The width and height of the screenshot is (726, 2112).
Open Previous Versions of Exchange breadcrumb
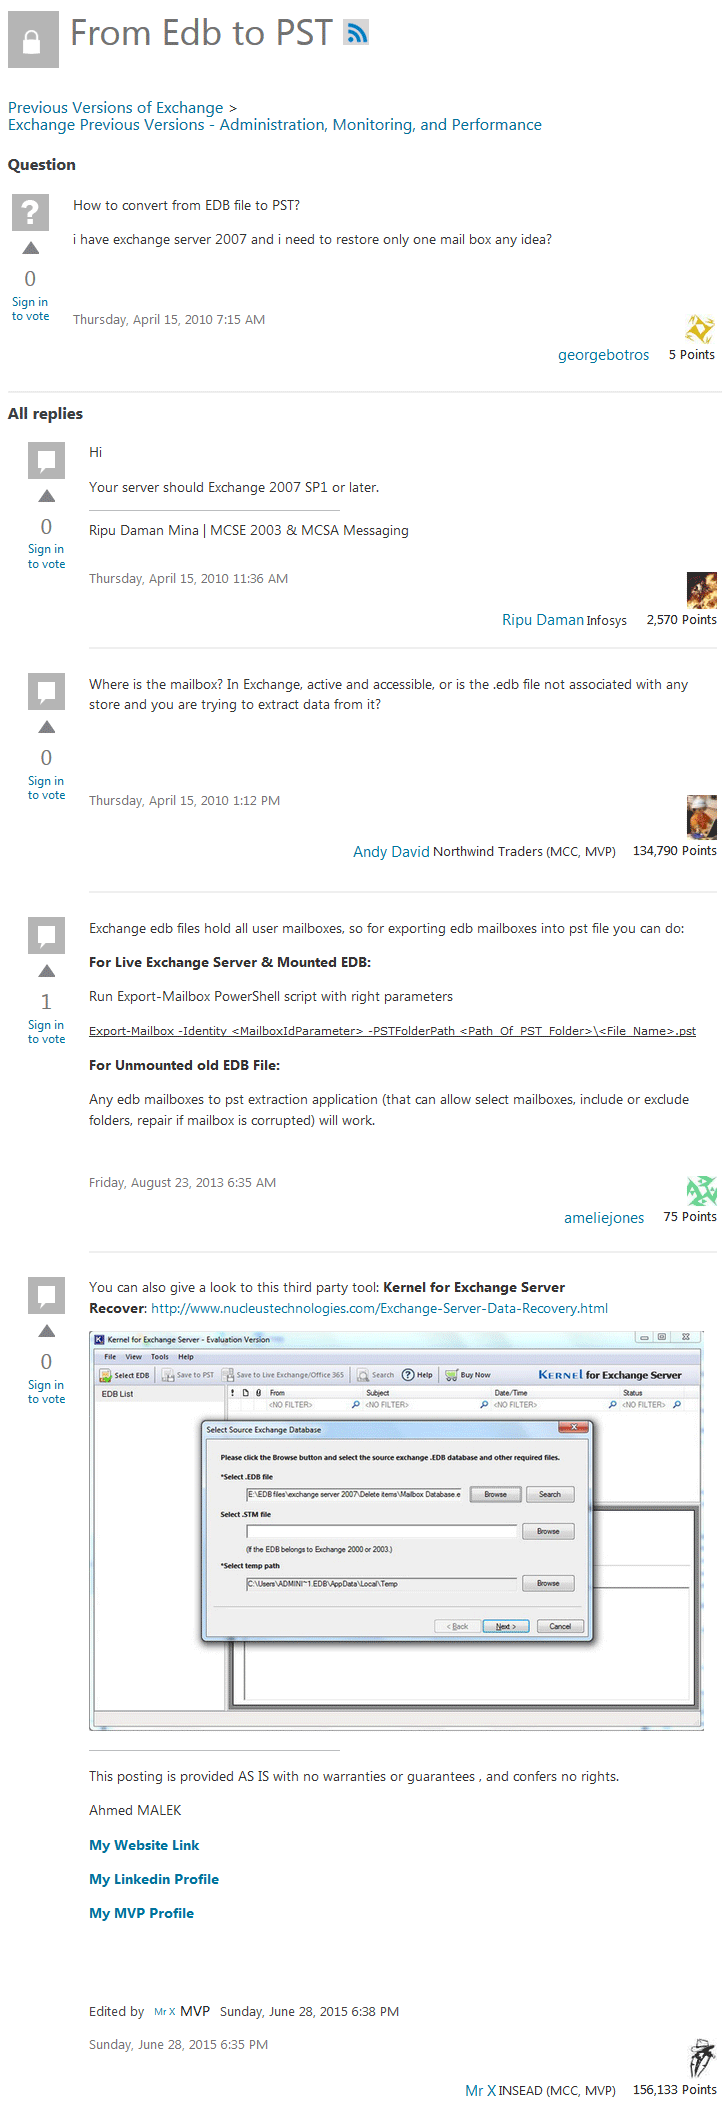coord(116,107)
